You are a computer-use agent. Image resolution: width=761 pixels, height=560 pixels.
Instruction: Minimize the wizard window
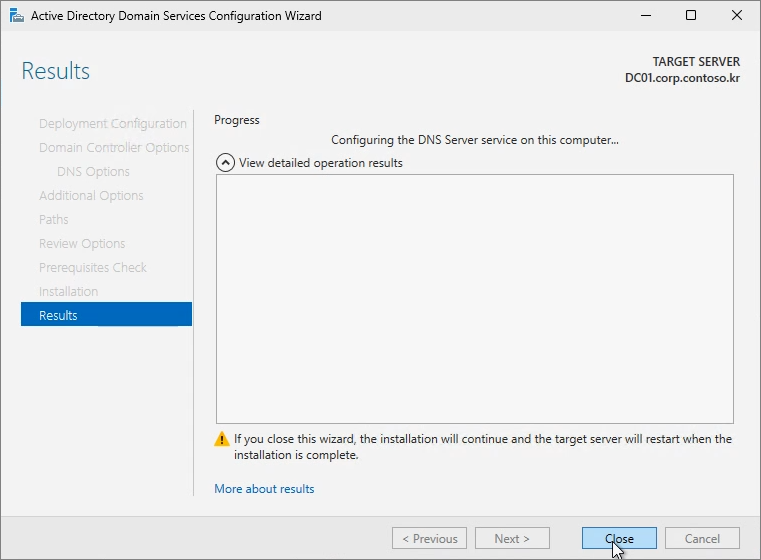[645, 16]
